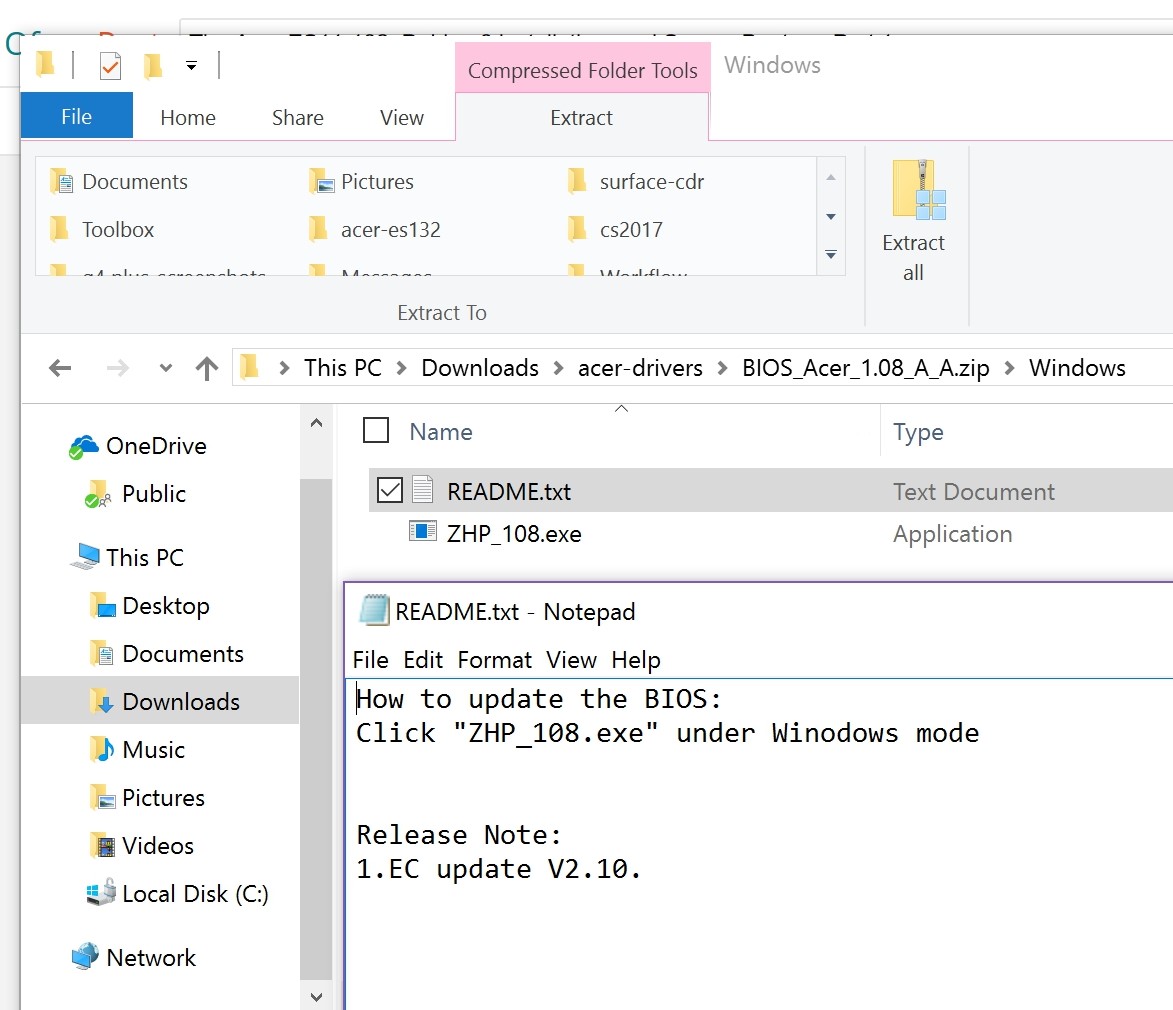Click acer-drivers in the address path
The height and width of the screenshot is (1010, 1173).
640,367
